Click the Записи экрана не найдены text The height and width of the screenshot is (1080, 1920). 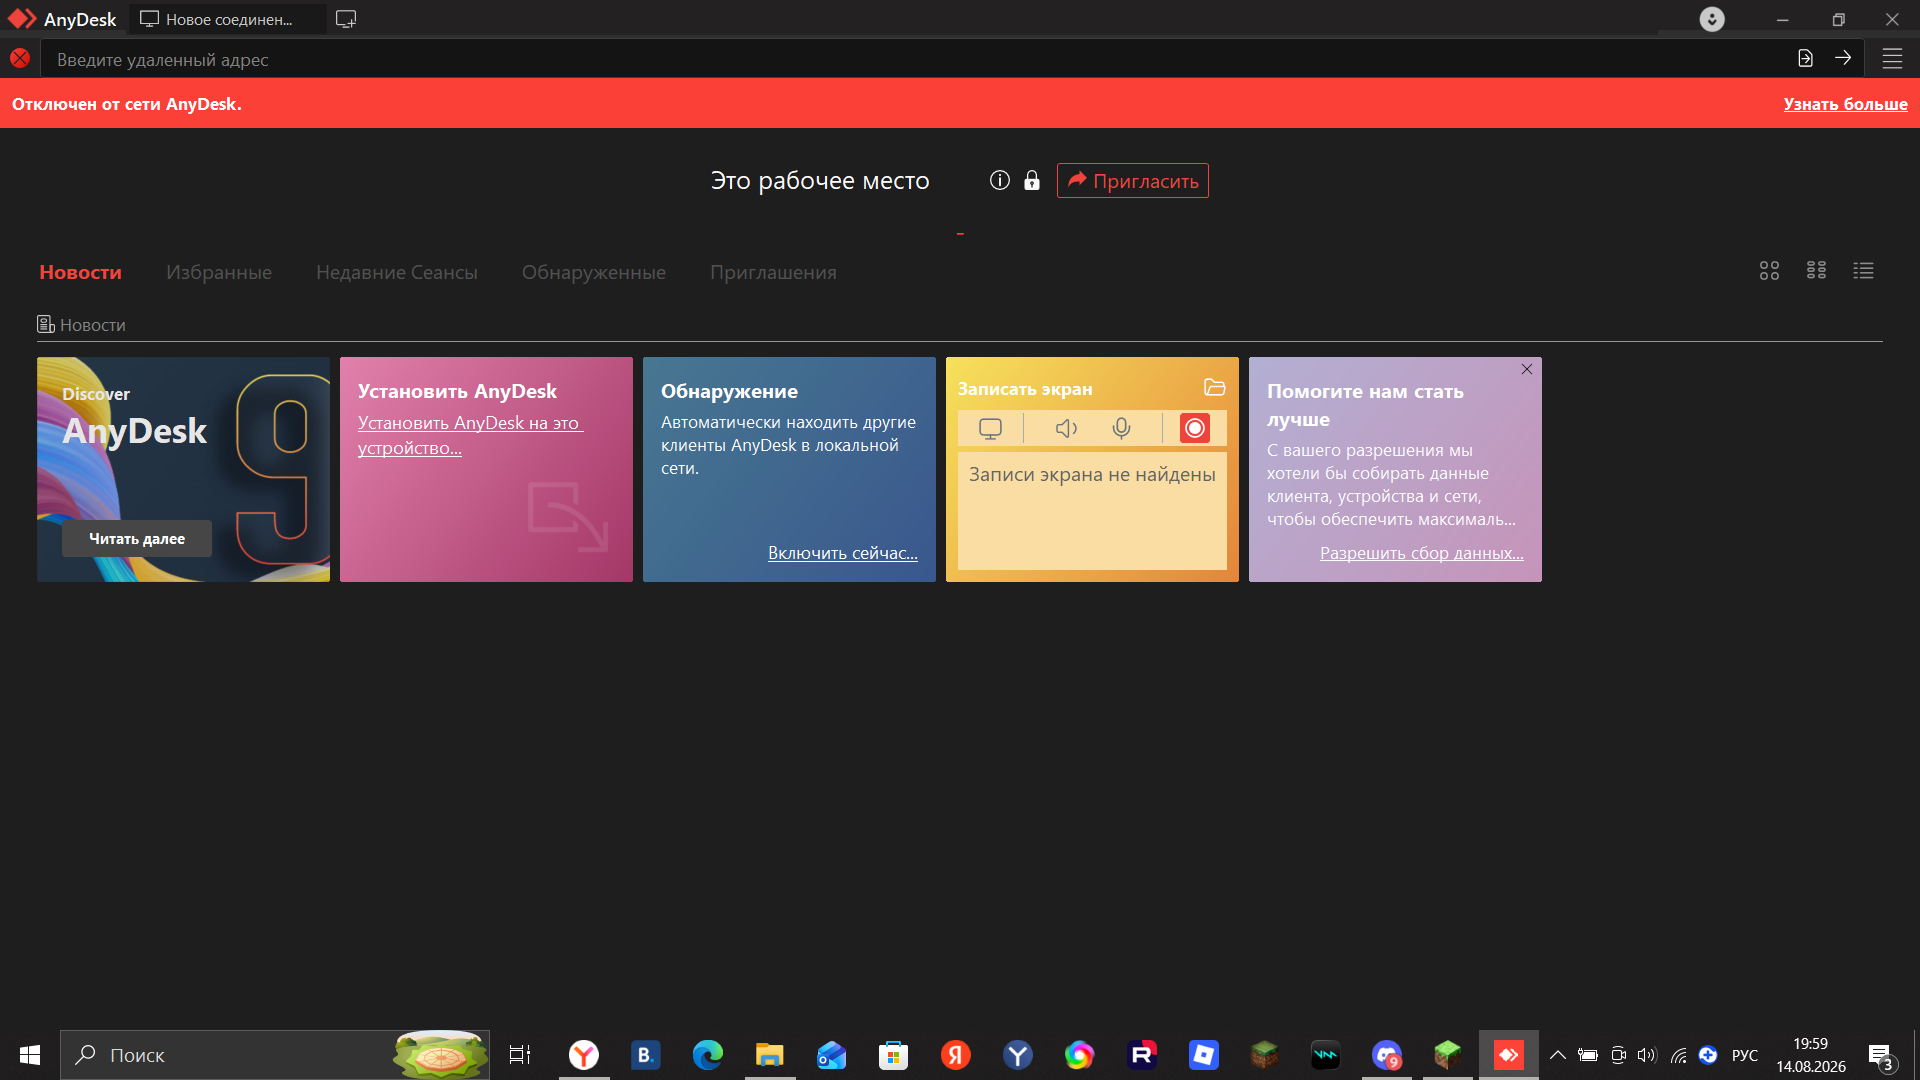tap(1092, 475)
